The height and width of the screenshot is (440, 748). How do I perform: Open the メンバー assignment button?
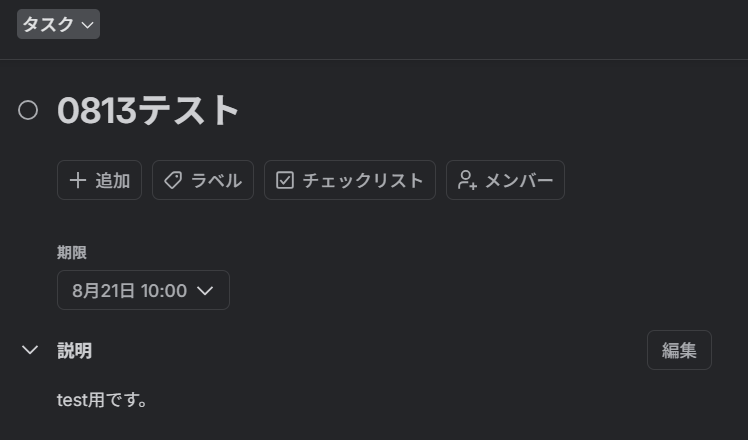point(505,180)
